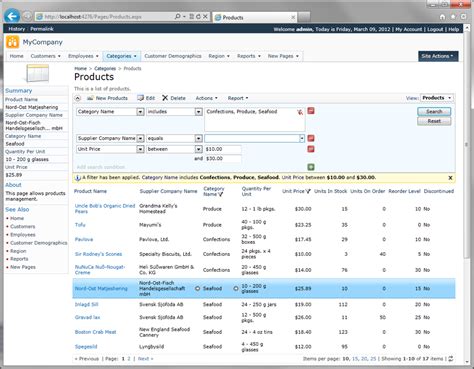Viewport: 474px width, 369px height.
Task: Click the browser forward arrow button
Action: [x=27, y=16]
